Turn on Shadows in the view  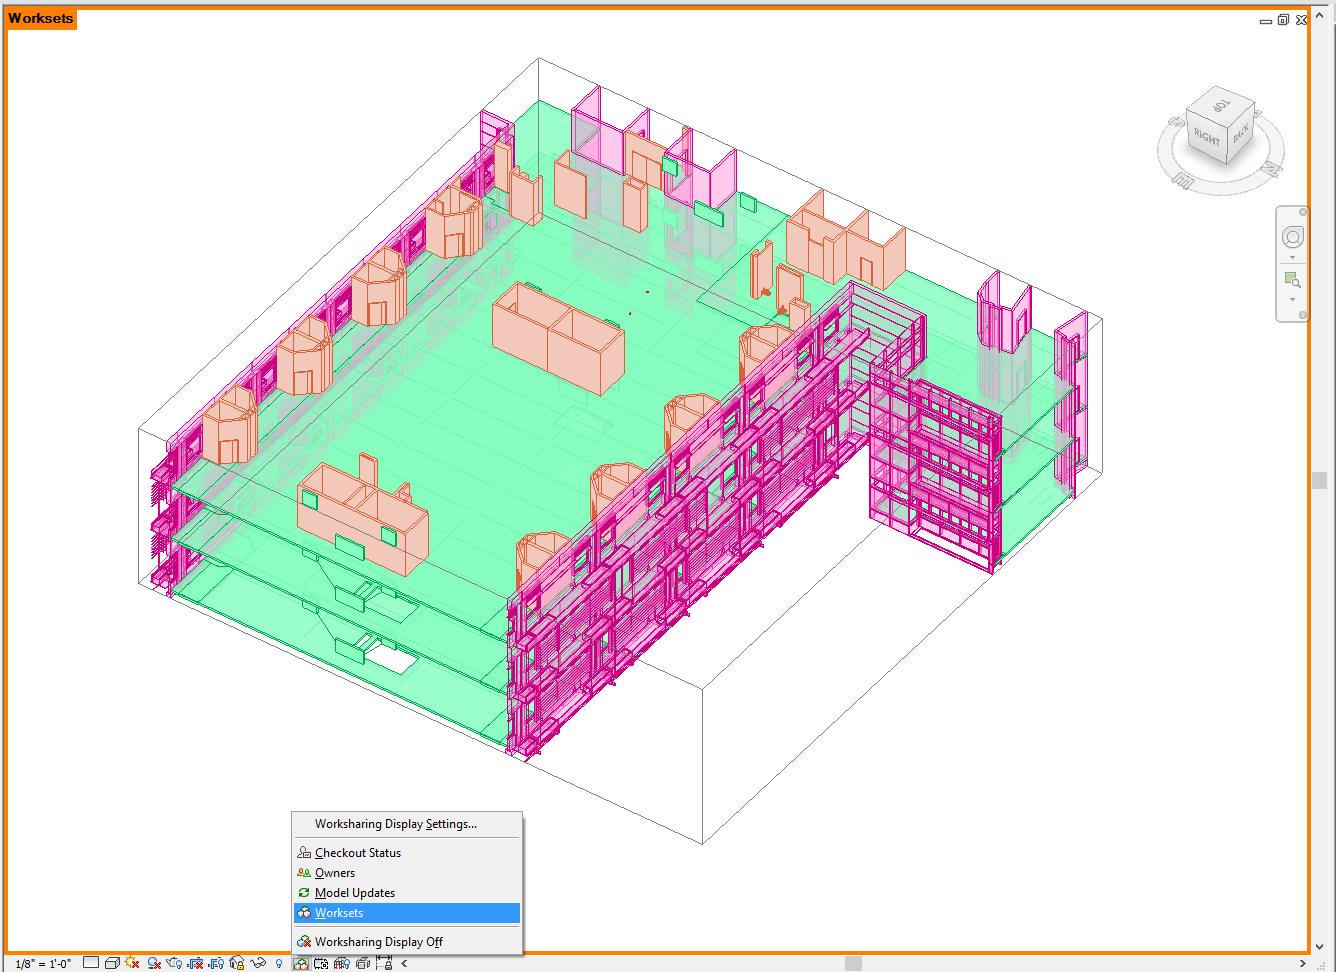tap(154, 963)
